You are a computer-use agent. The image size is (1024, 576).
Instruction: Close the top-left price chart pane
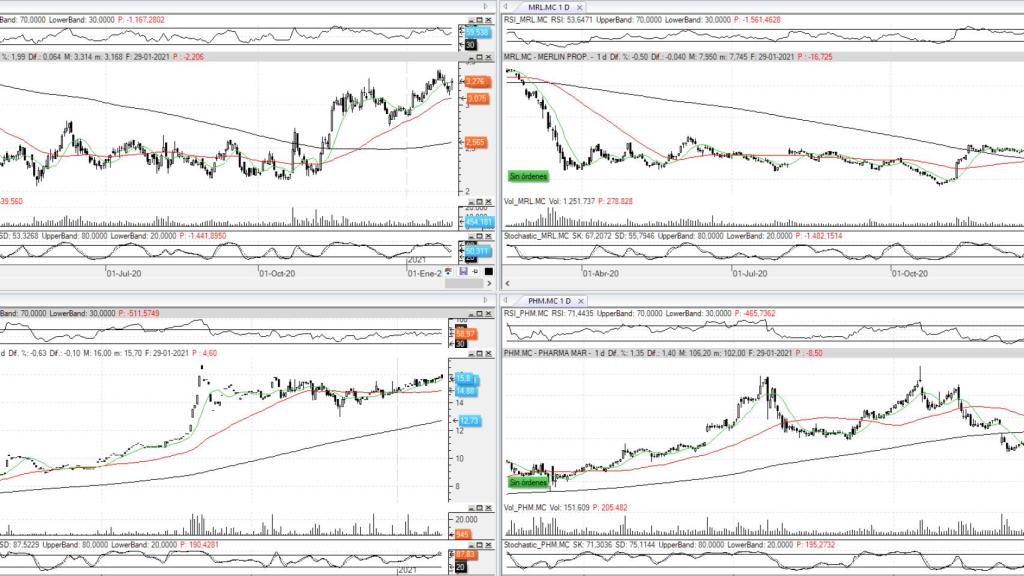click(x=487, y=57)
